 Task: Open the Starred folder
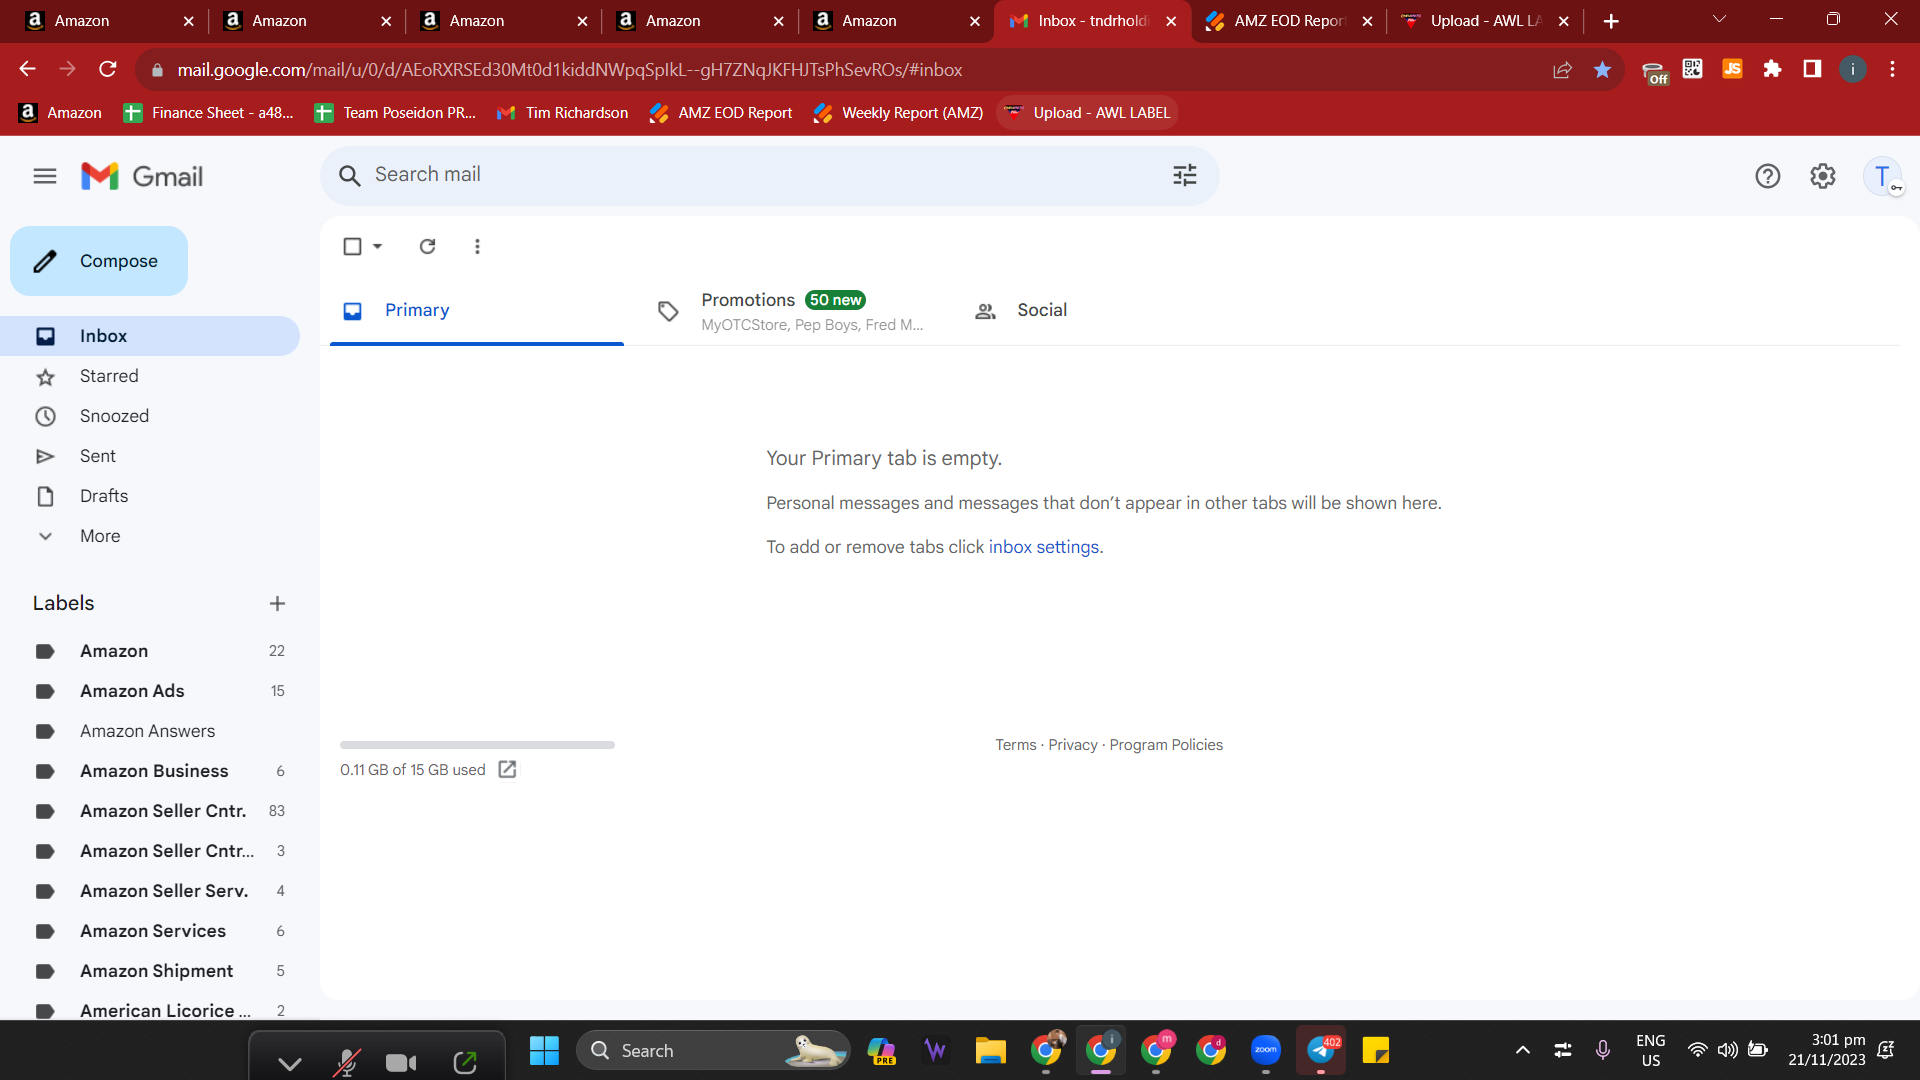click(150, 376)
